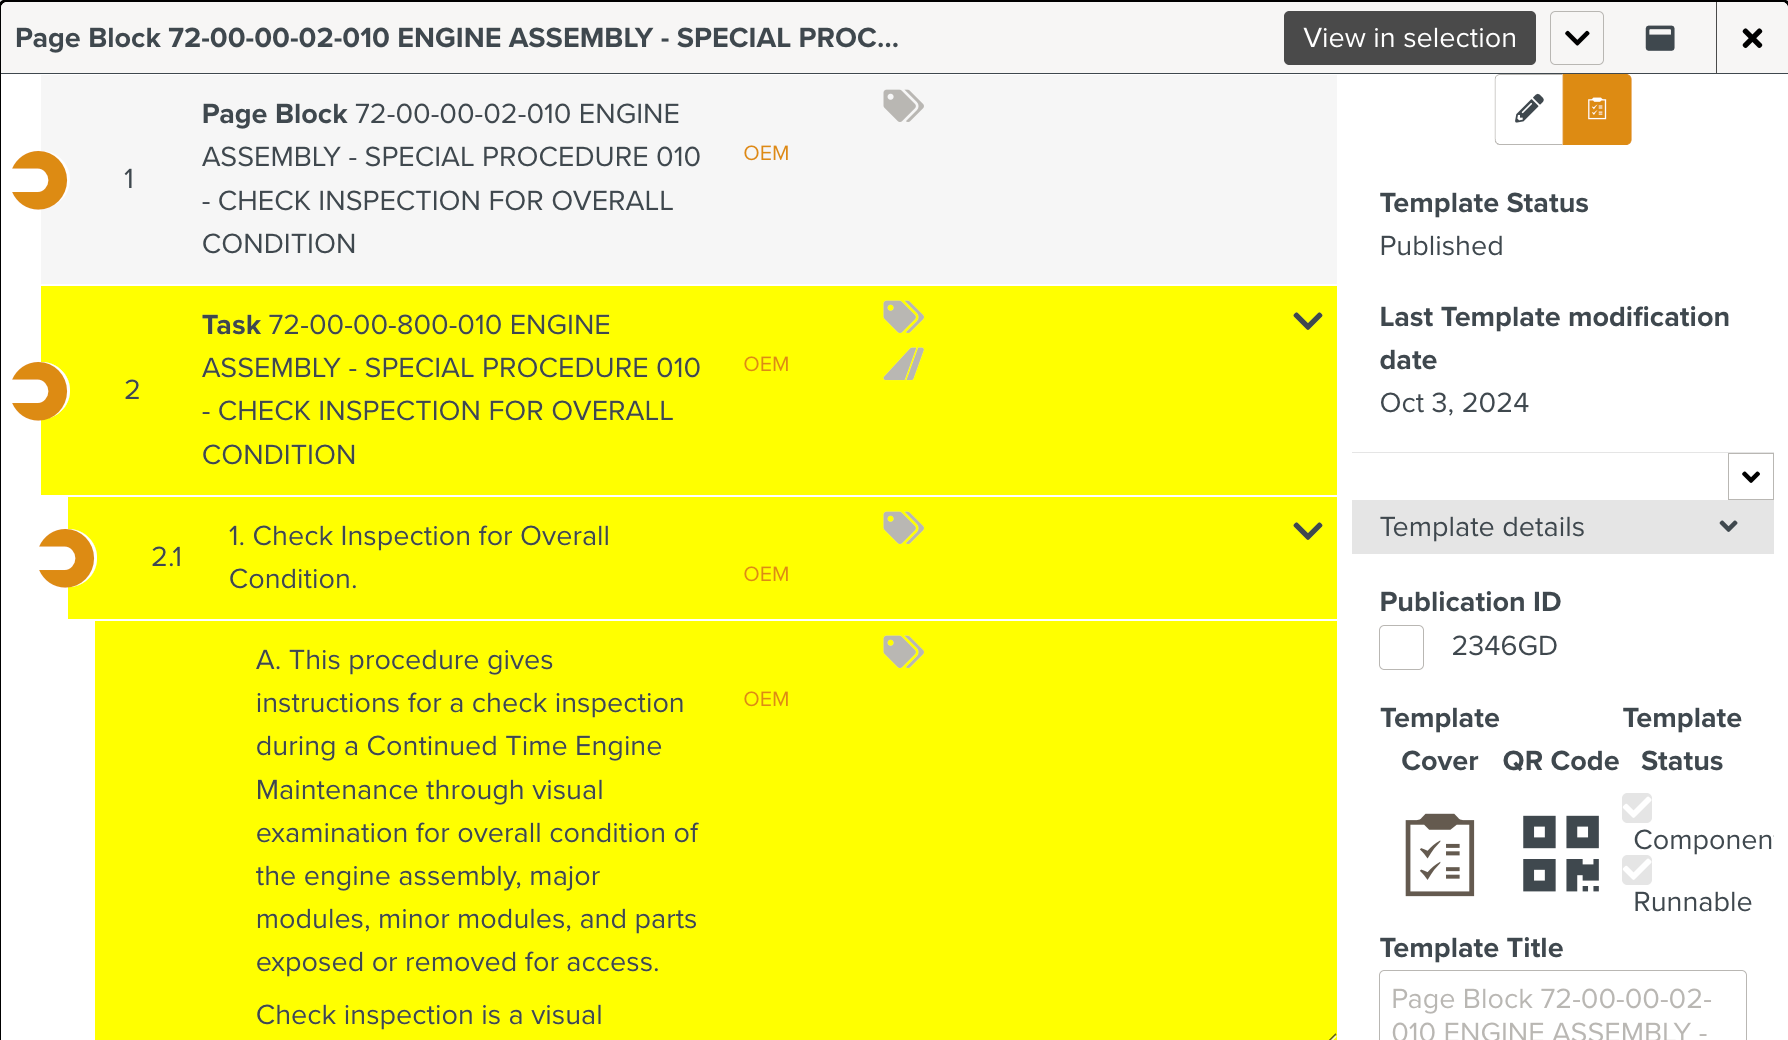This screenshot has height=1040, width=1788.
Task: Click the panel layout icon in header
Action: 1660,38
